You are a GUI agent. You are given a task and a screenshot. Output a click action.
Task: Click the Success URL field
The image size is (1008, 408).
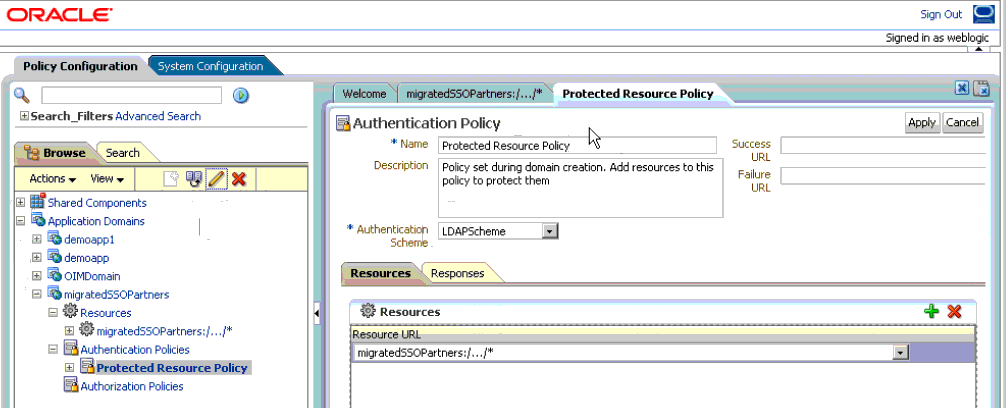[883, 145]
